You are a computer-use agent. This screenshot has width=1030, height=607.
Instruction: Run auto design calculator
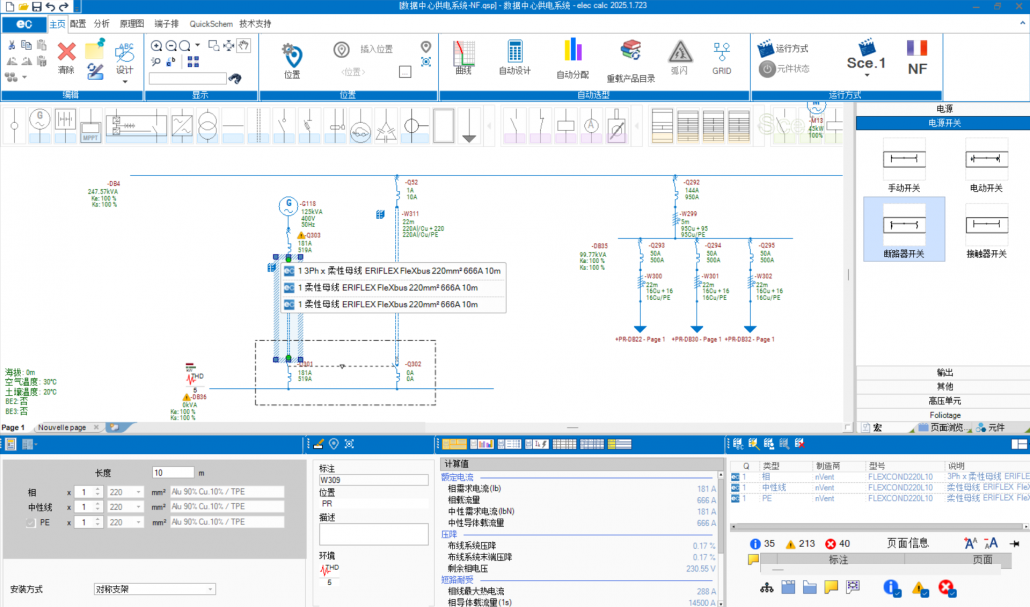click(x=515, y=56)
